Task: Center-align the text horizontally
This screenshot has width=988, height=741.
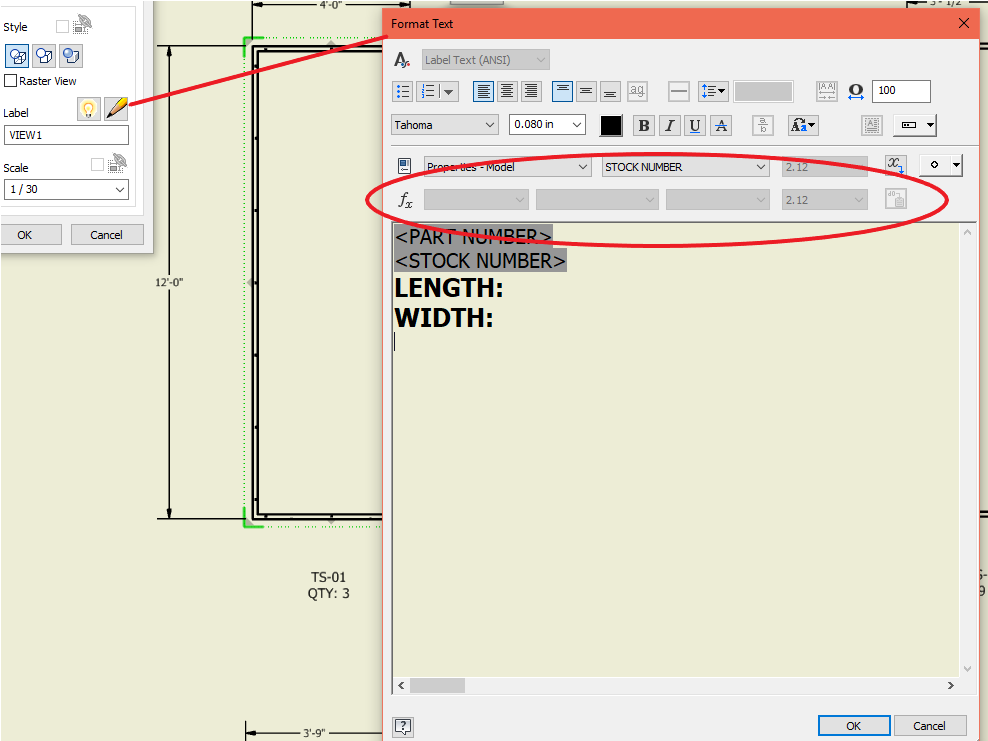Action: click(507, 91)
